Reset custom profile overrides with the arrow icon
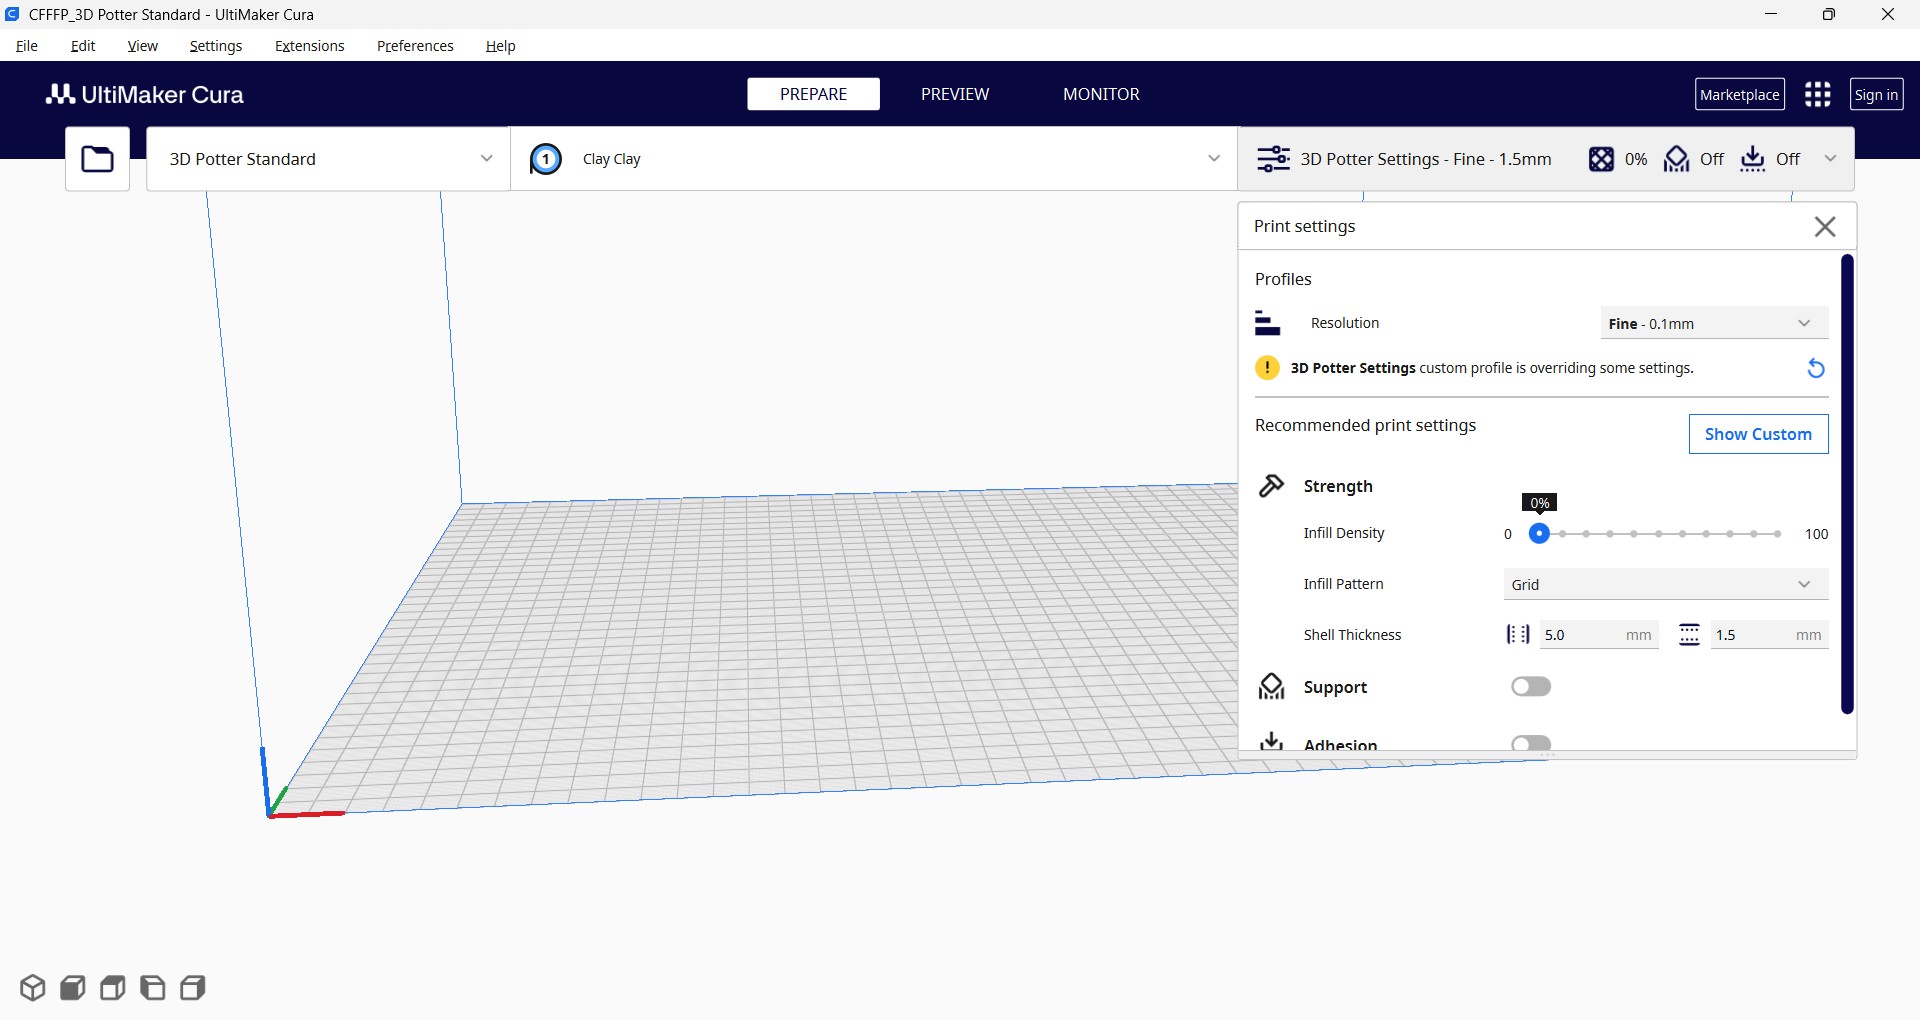 click(x=1816, y=368)
